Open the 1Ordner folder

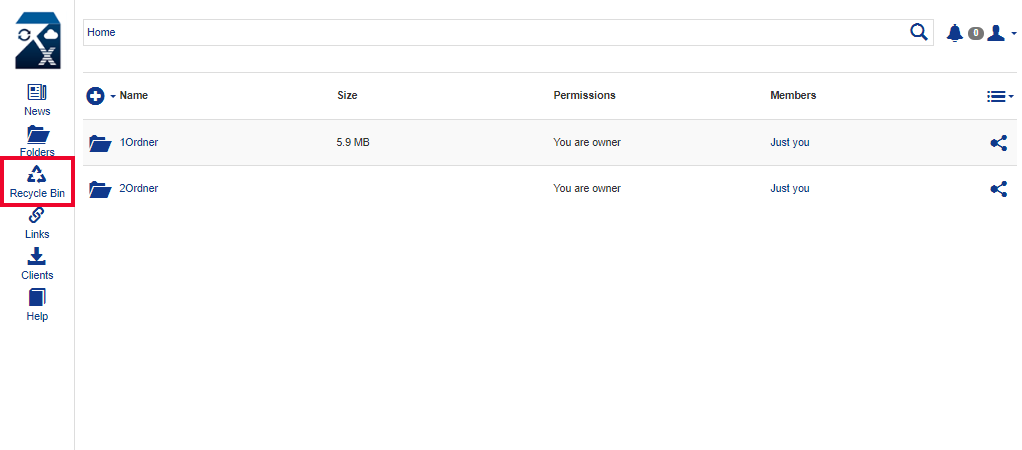pyautogui.click(x=139, y=142)
